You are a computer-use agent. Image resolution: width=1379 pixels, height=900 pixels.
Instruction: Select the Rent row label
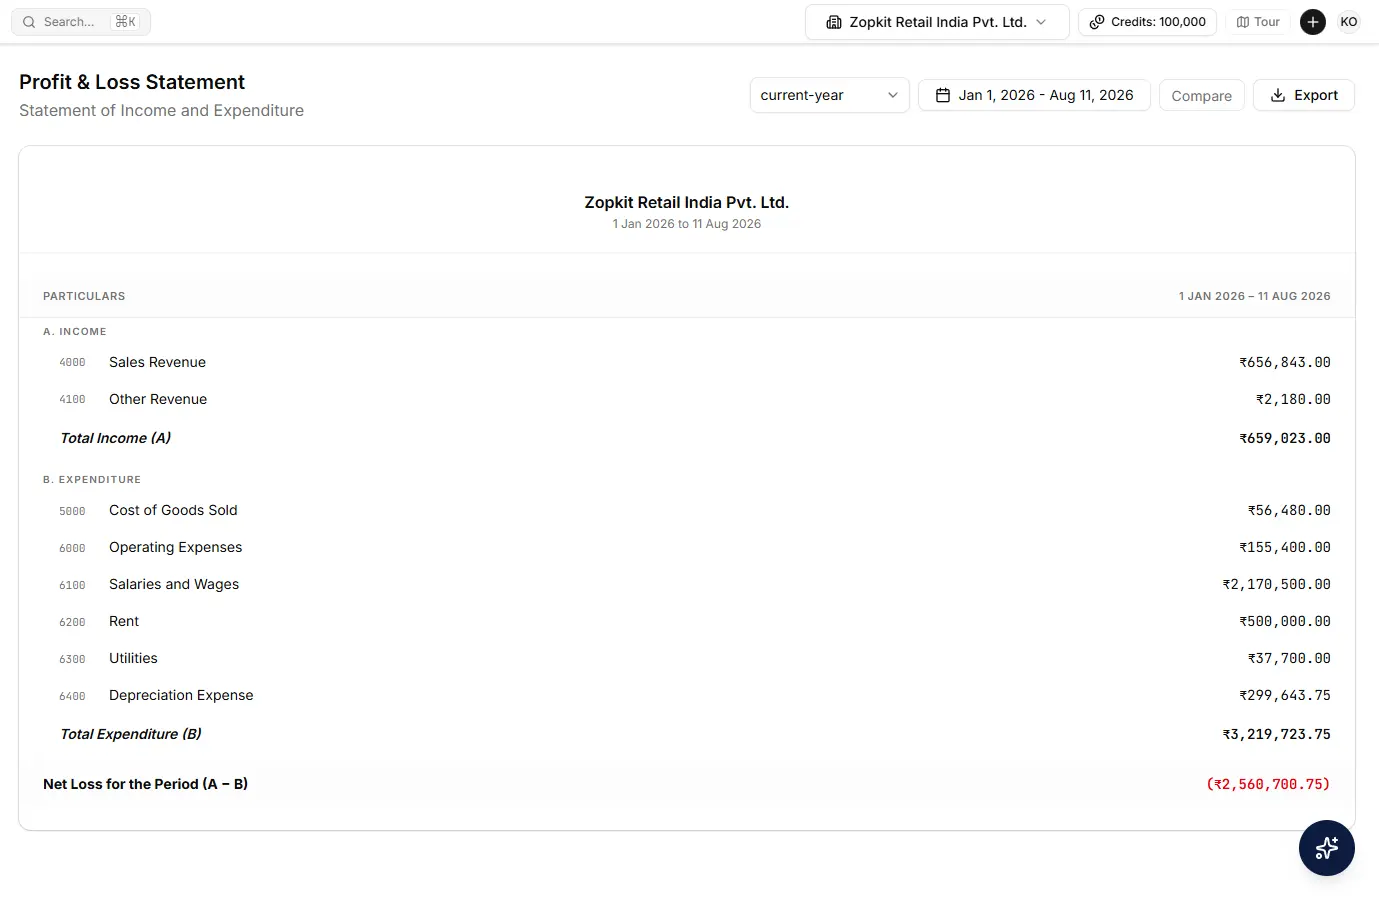tap(124, 621)
